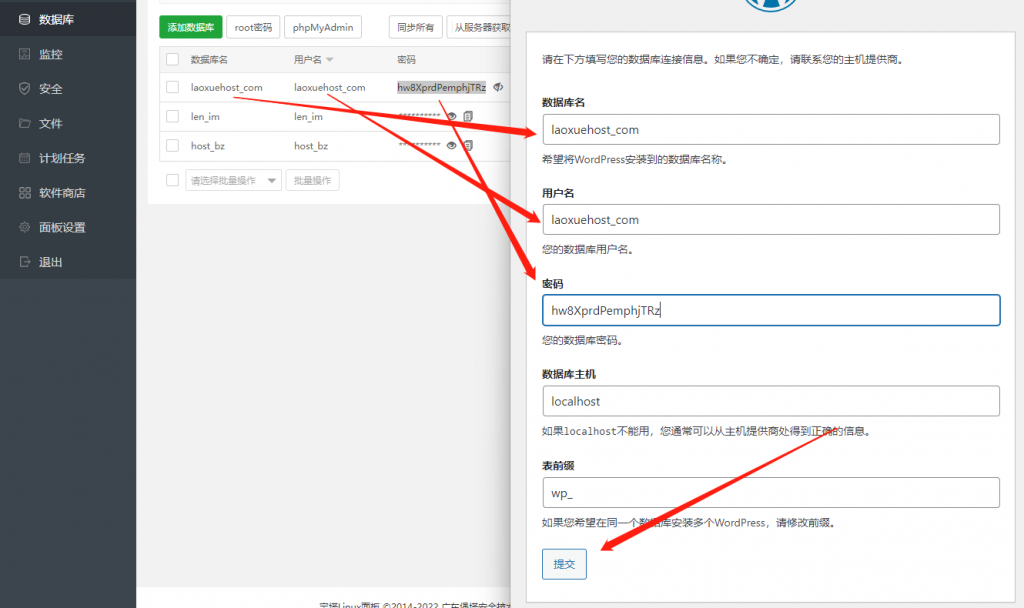Show the host_bz password via eye icon

(452, 146)
